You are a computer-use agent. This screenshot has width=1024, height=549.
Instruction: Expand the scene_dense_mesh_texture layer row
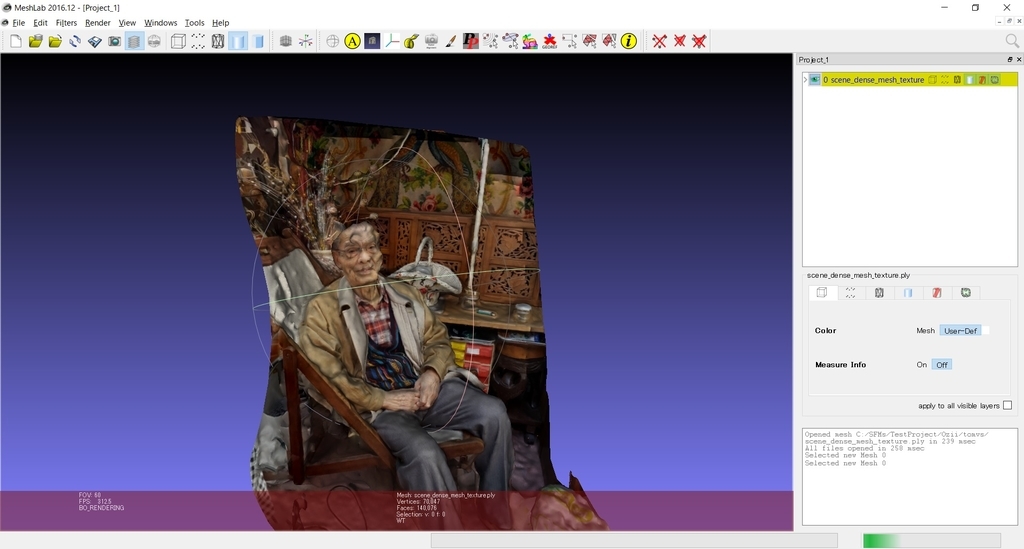pos(805,80)
